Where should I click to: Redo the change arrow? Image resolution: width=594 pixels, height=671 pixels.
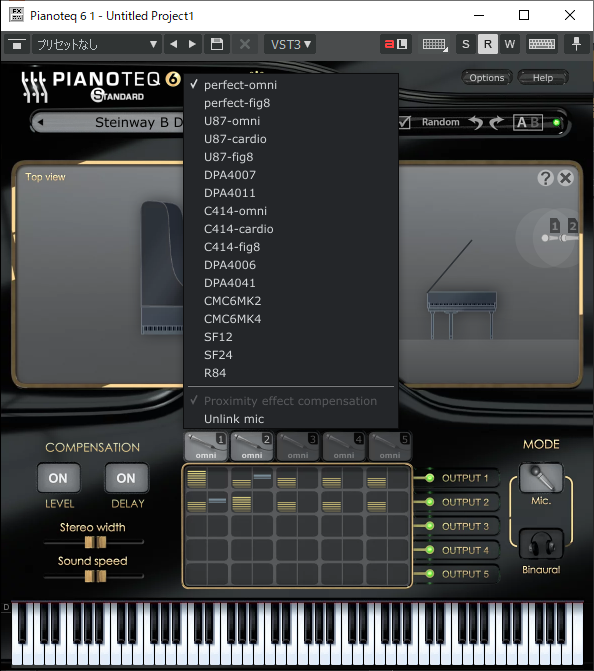click(x=496, y=123)
